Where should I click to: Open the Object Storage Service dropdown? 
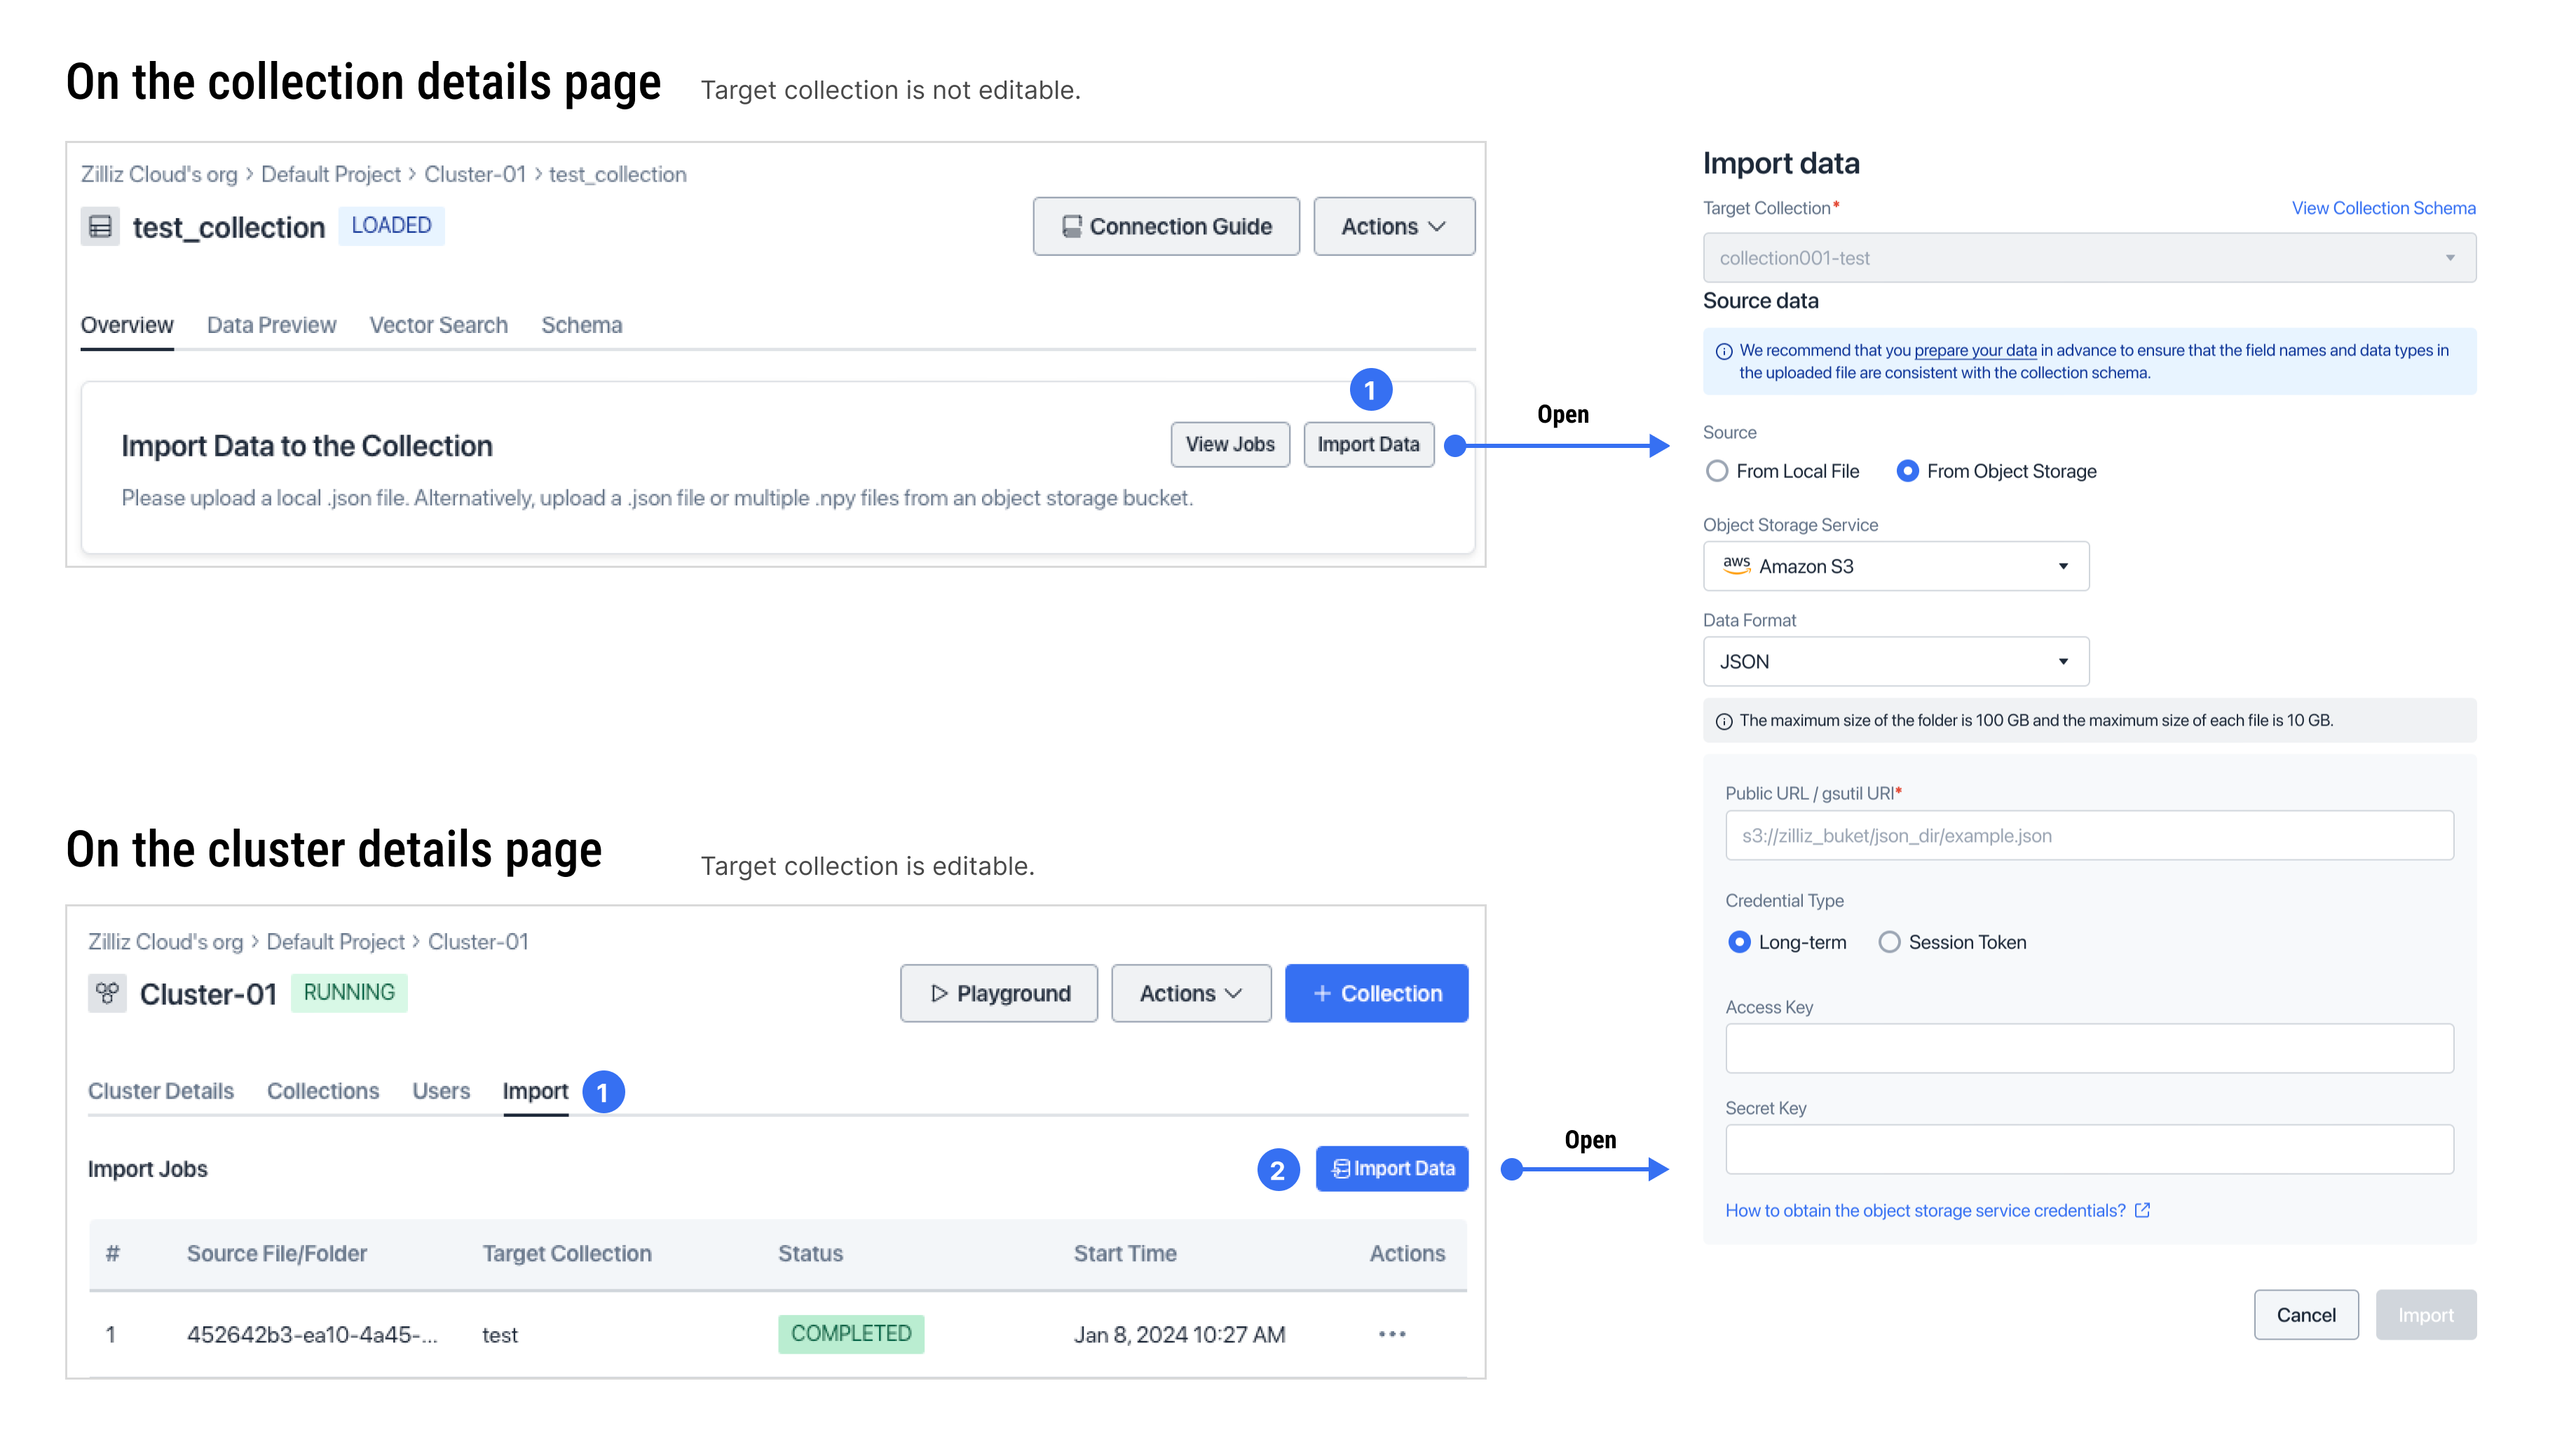click(x=1896, y=566)
